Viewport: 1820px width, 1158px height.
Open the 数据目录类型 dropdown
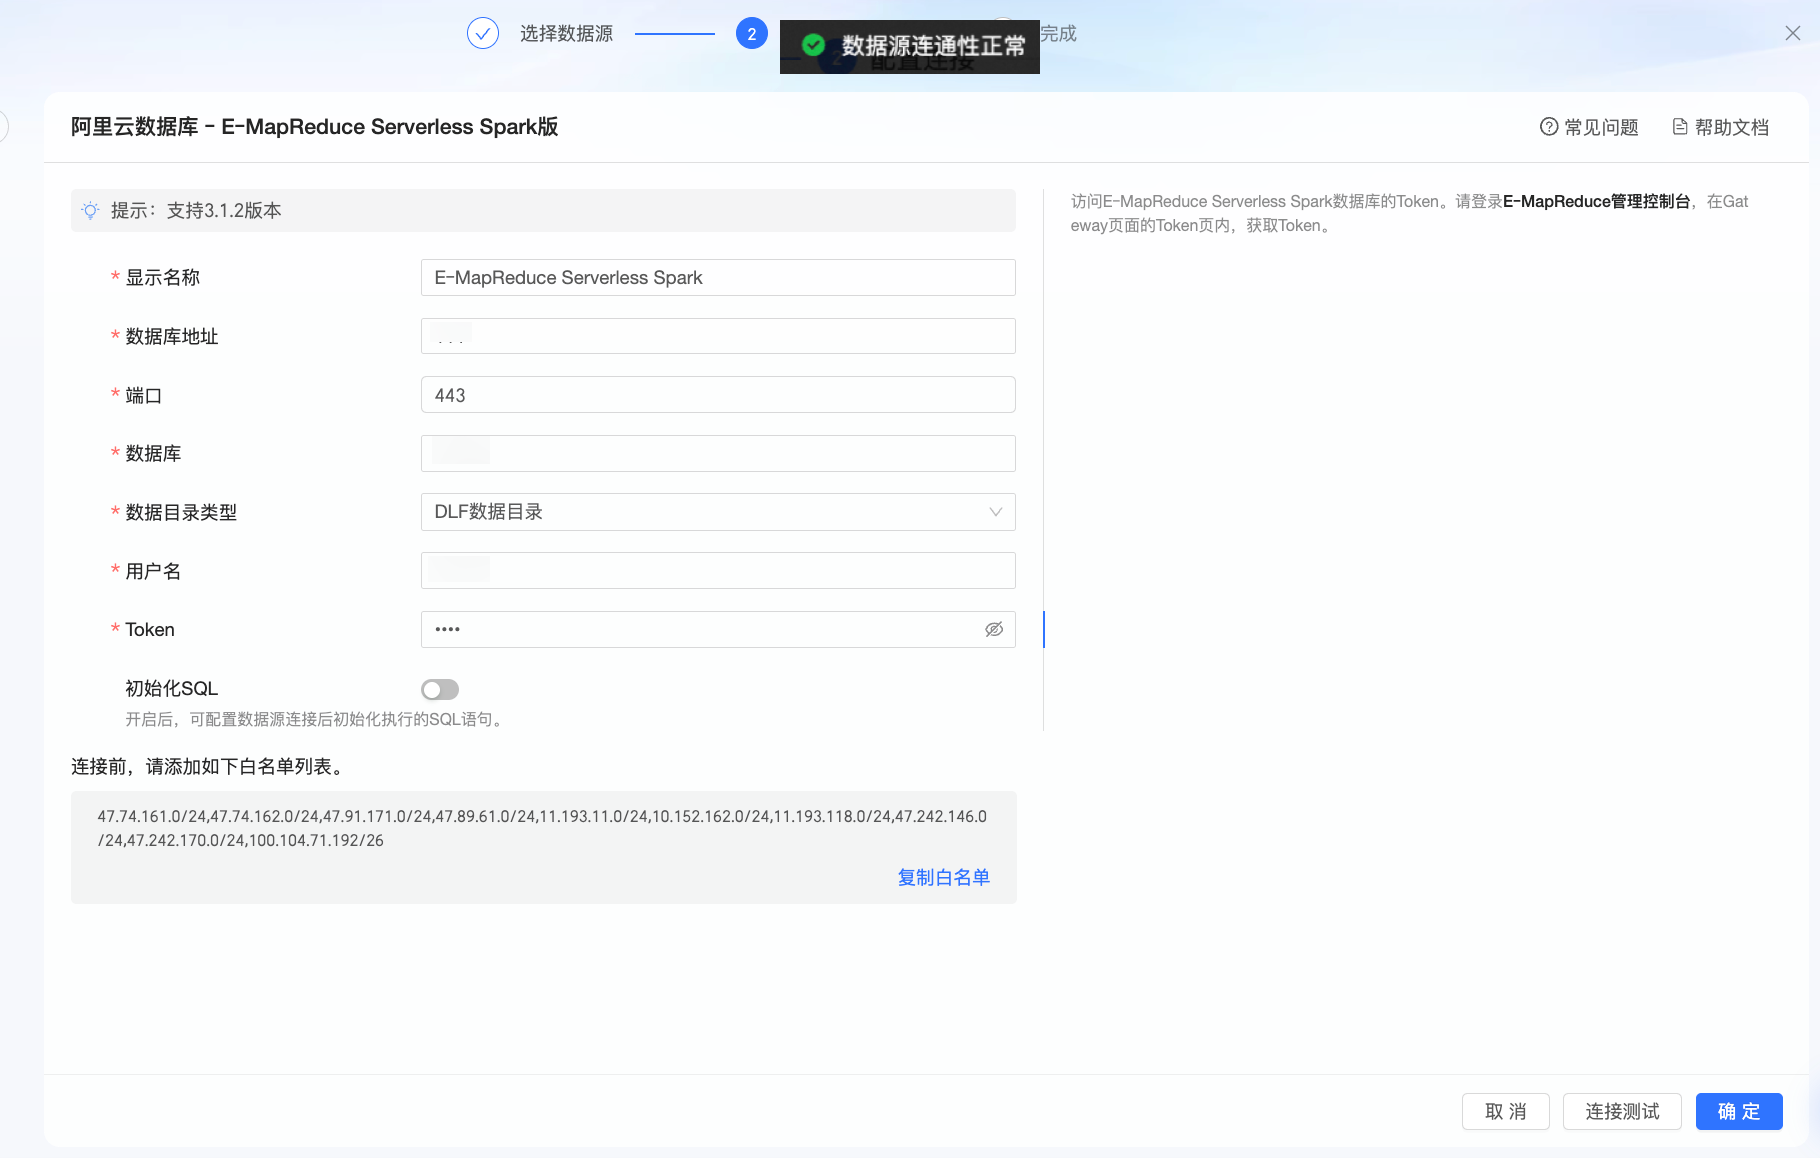tap(718, 512)
